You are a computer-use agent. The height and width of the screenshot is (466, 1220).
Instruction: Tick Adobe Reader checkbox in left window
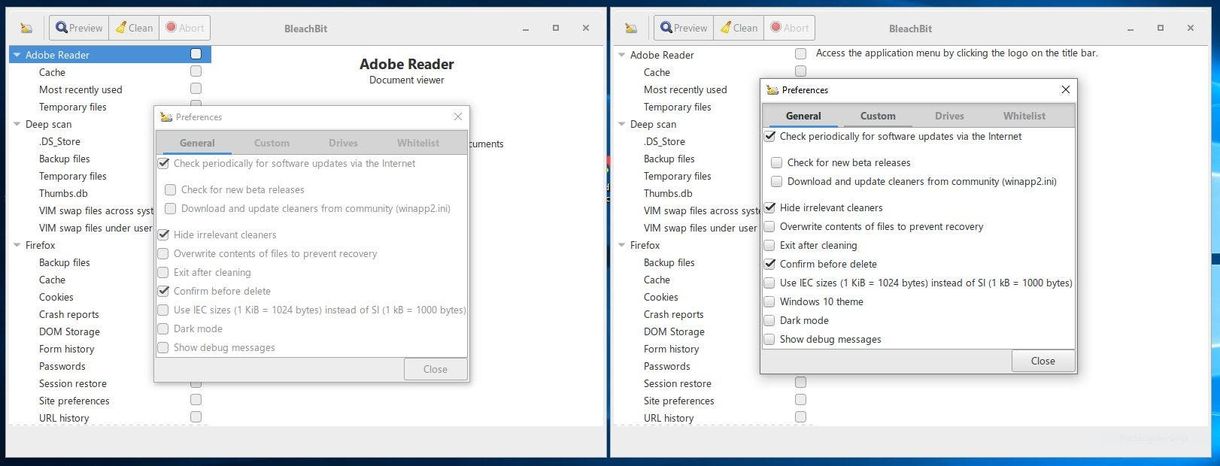pyautogui.click(x=196, y=54)
